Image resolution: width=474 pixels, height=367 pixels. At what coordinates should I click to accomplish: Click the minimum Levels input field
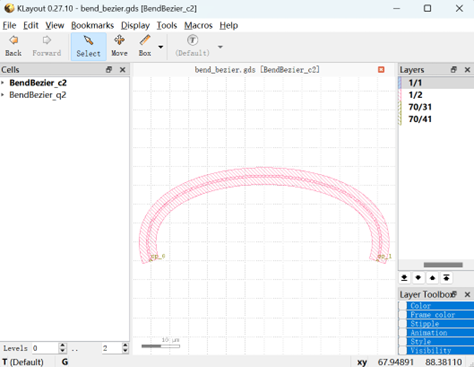pos(45,348)
